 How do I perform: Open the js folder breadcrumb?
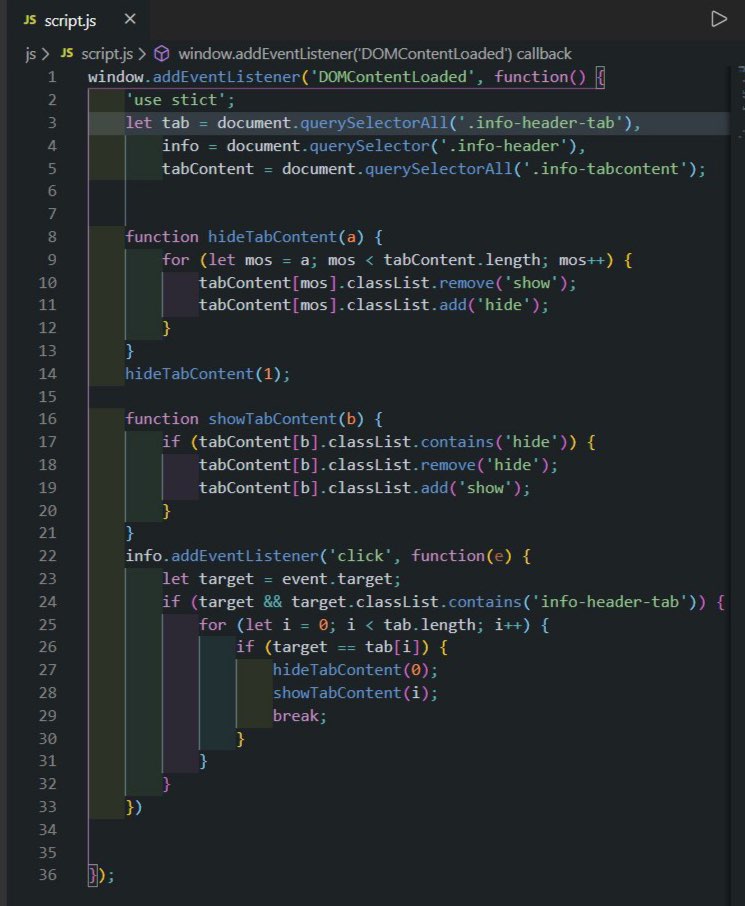(30, 54)
